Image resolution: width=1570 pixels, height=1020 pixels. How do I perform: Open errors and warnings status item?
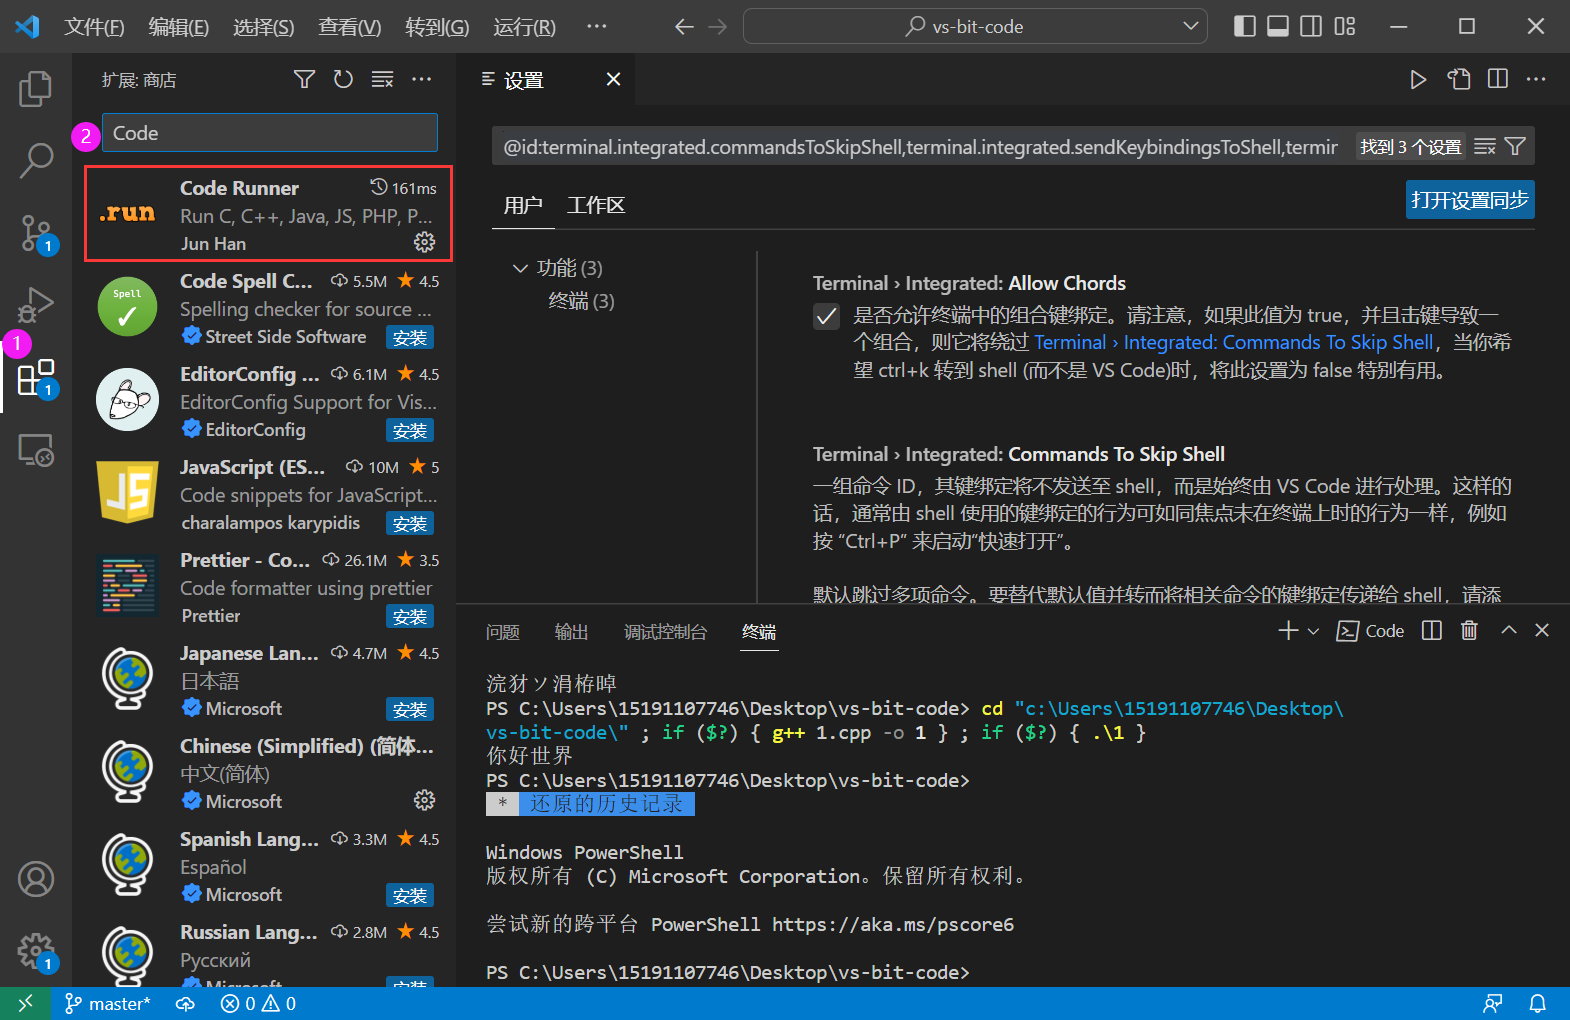point(258,1003)
